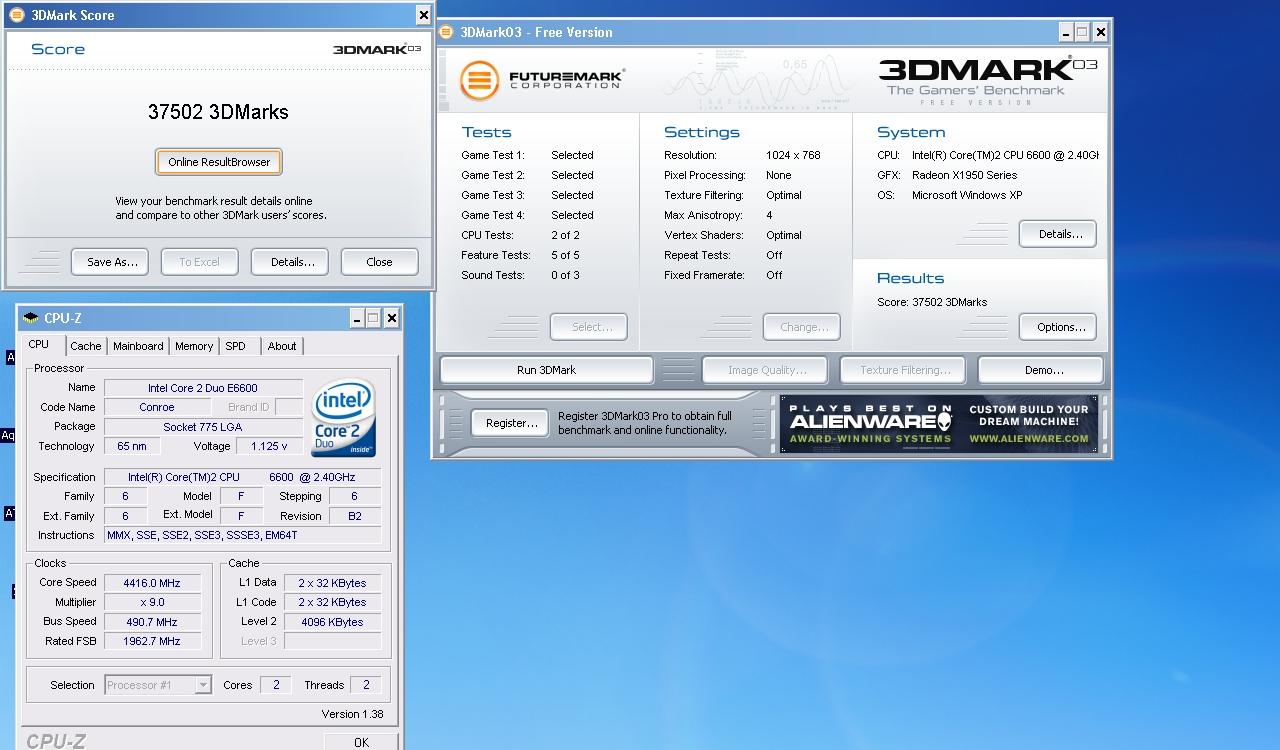Click the CPU-Z title bar icon
This screenshot has height=750, width=1280.
[x=31, y=318]
